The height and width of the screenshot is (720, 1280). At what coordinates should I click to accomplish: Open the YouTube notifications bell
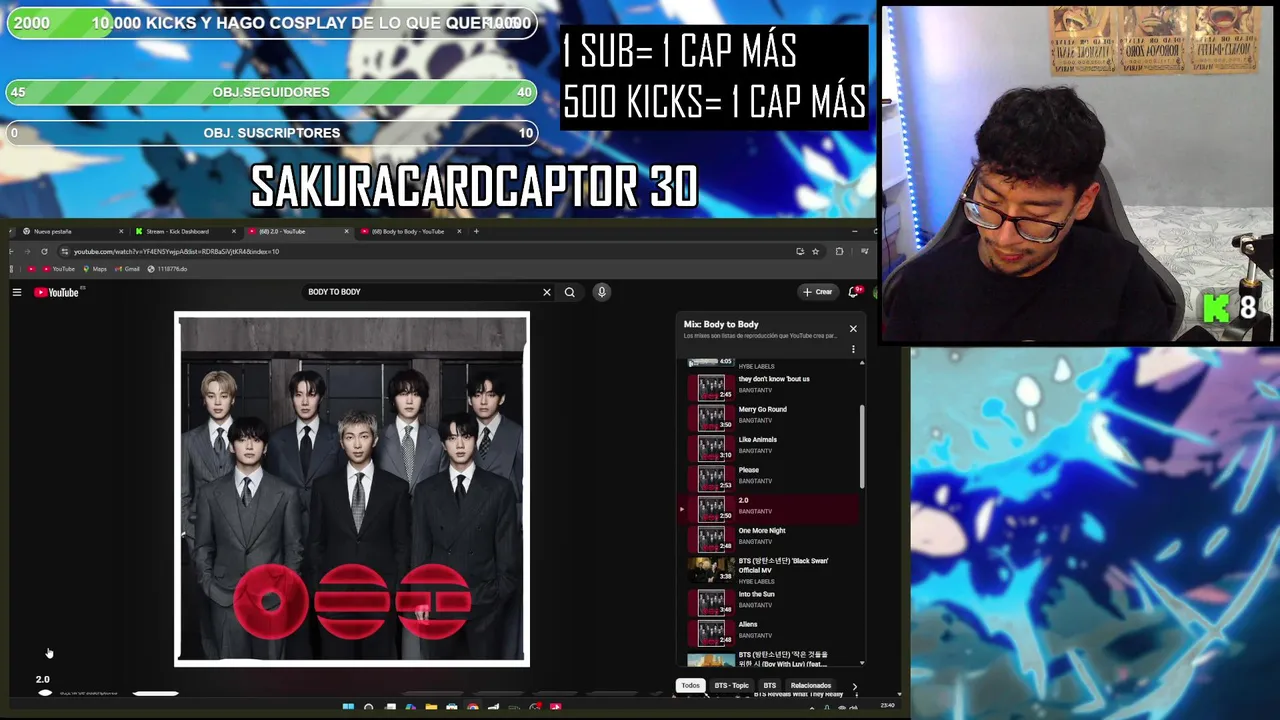[x=854, y=292]
